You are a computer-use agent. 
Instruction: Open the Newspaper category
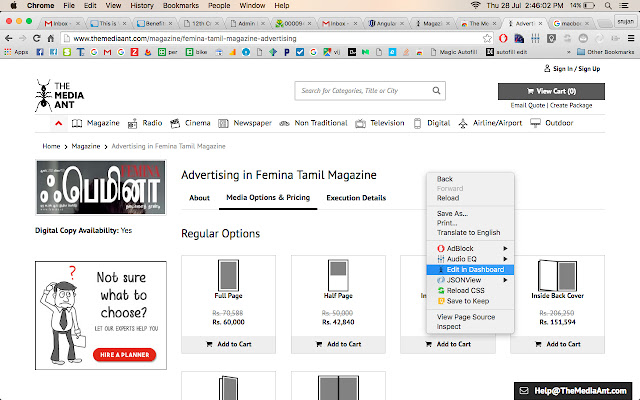pyautogui.click(x=245, y=123)
